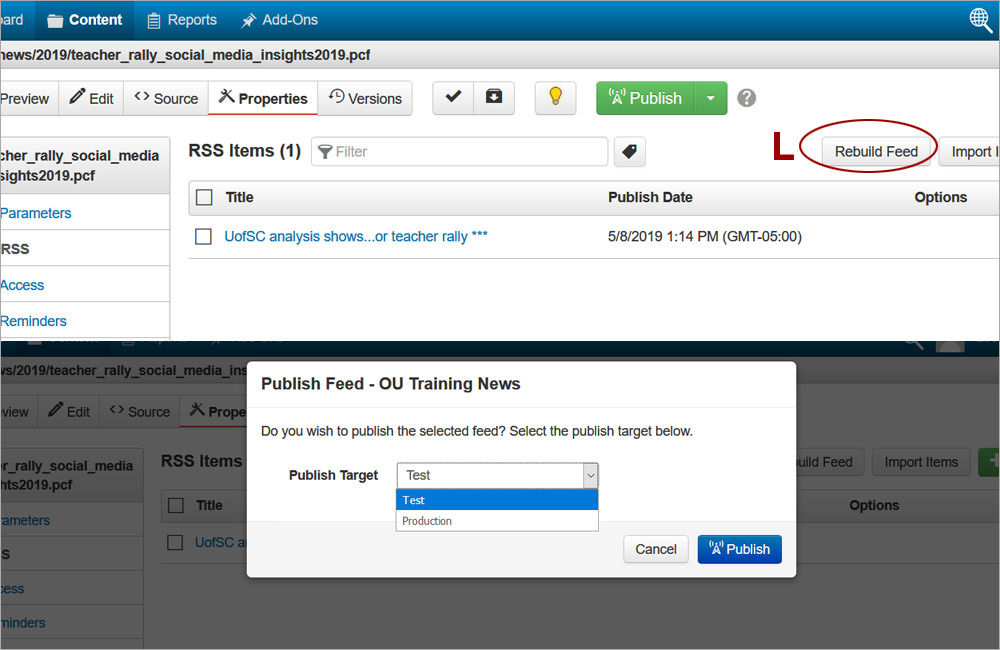The height and width of the screenshot is (650, 1000).
Task: Click the backup/save version icon
Action: pos(494,98)
